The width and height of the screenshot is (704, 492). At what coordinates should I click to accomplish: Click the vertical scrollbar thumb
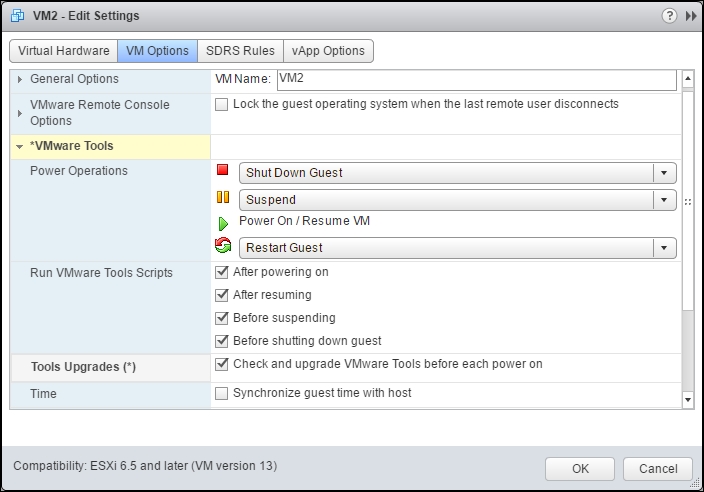pos(688,201)
